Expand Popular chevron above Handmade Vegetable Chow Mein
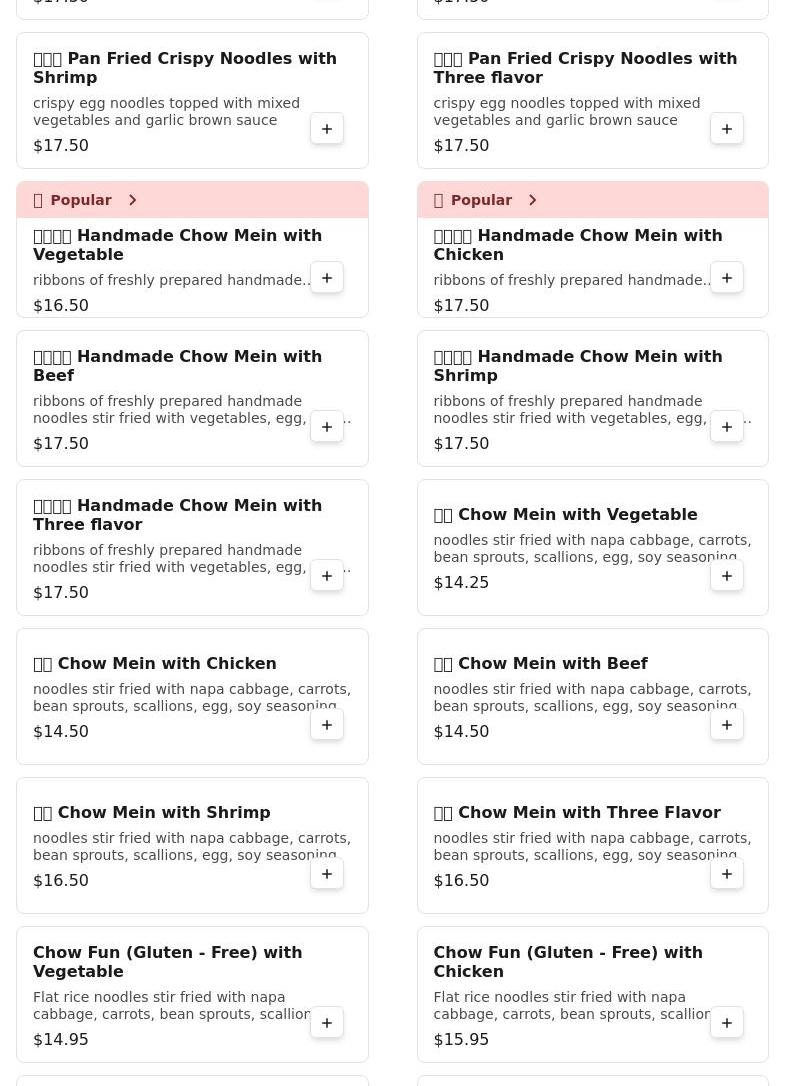This screenshot has width=785, height=1086. pyautogui.click(x=132, y=200)
